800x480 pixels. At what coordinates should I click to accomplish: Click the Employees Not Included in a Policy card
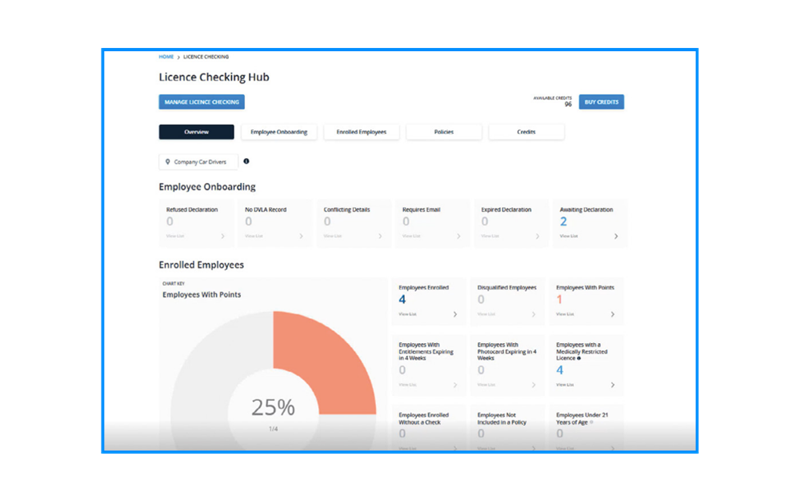(508, 427)
